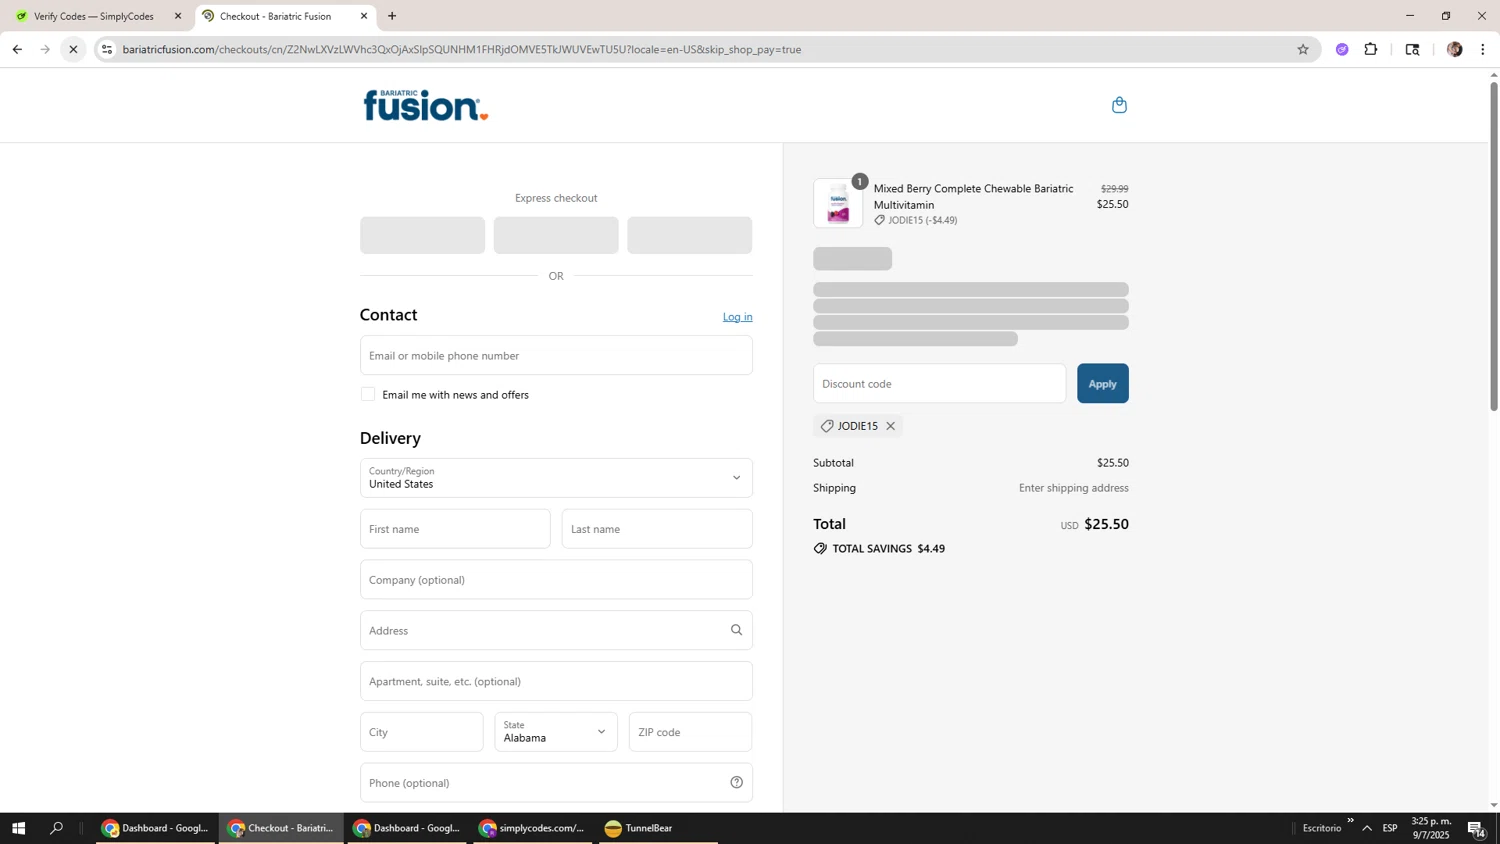Viewport: 1500px width, 844px height.
Task: Click the ESP language indicator
Action: (x=1390, y=828)
